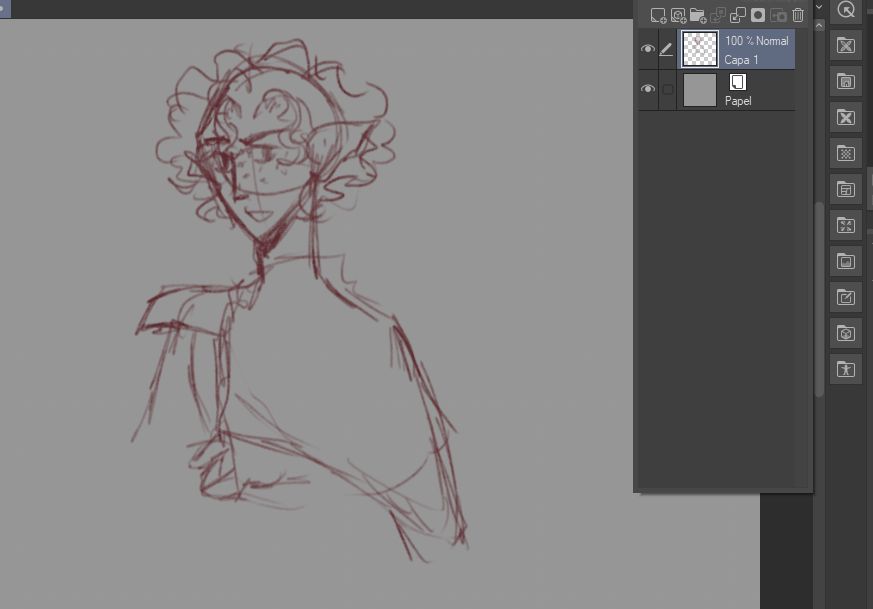Open the frame layout material folder
Screen dimensions: 873x609
pos(846,189)
